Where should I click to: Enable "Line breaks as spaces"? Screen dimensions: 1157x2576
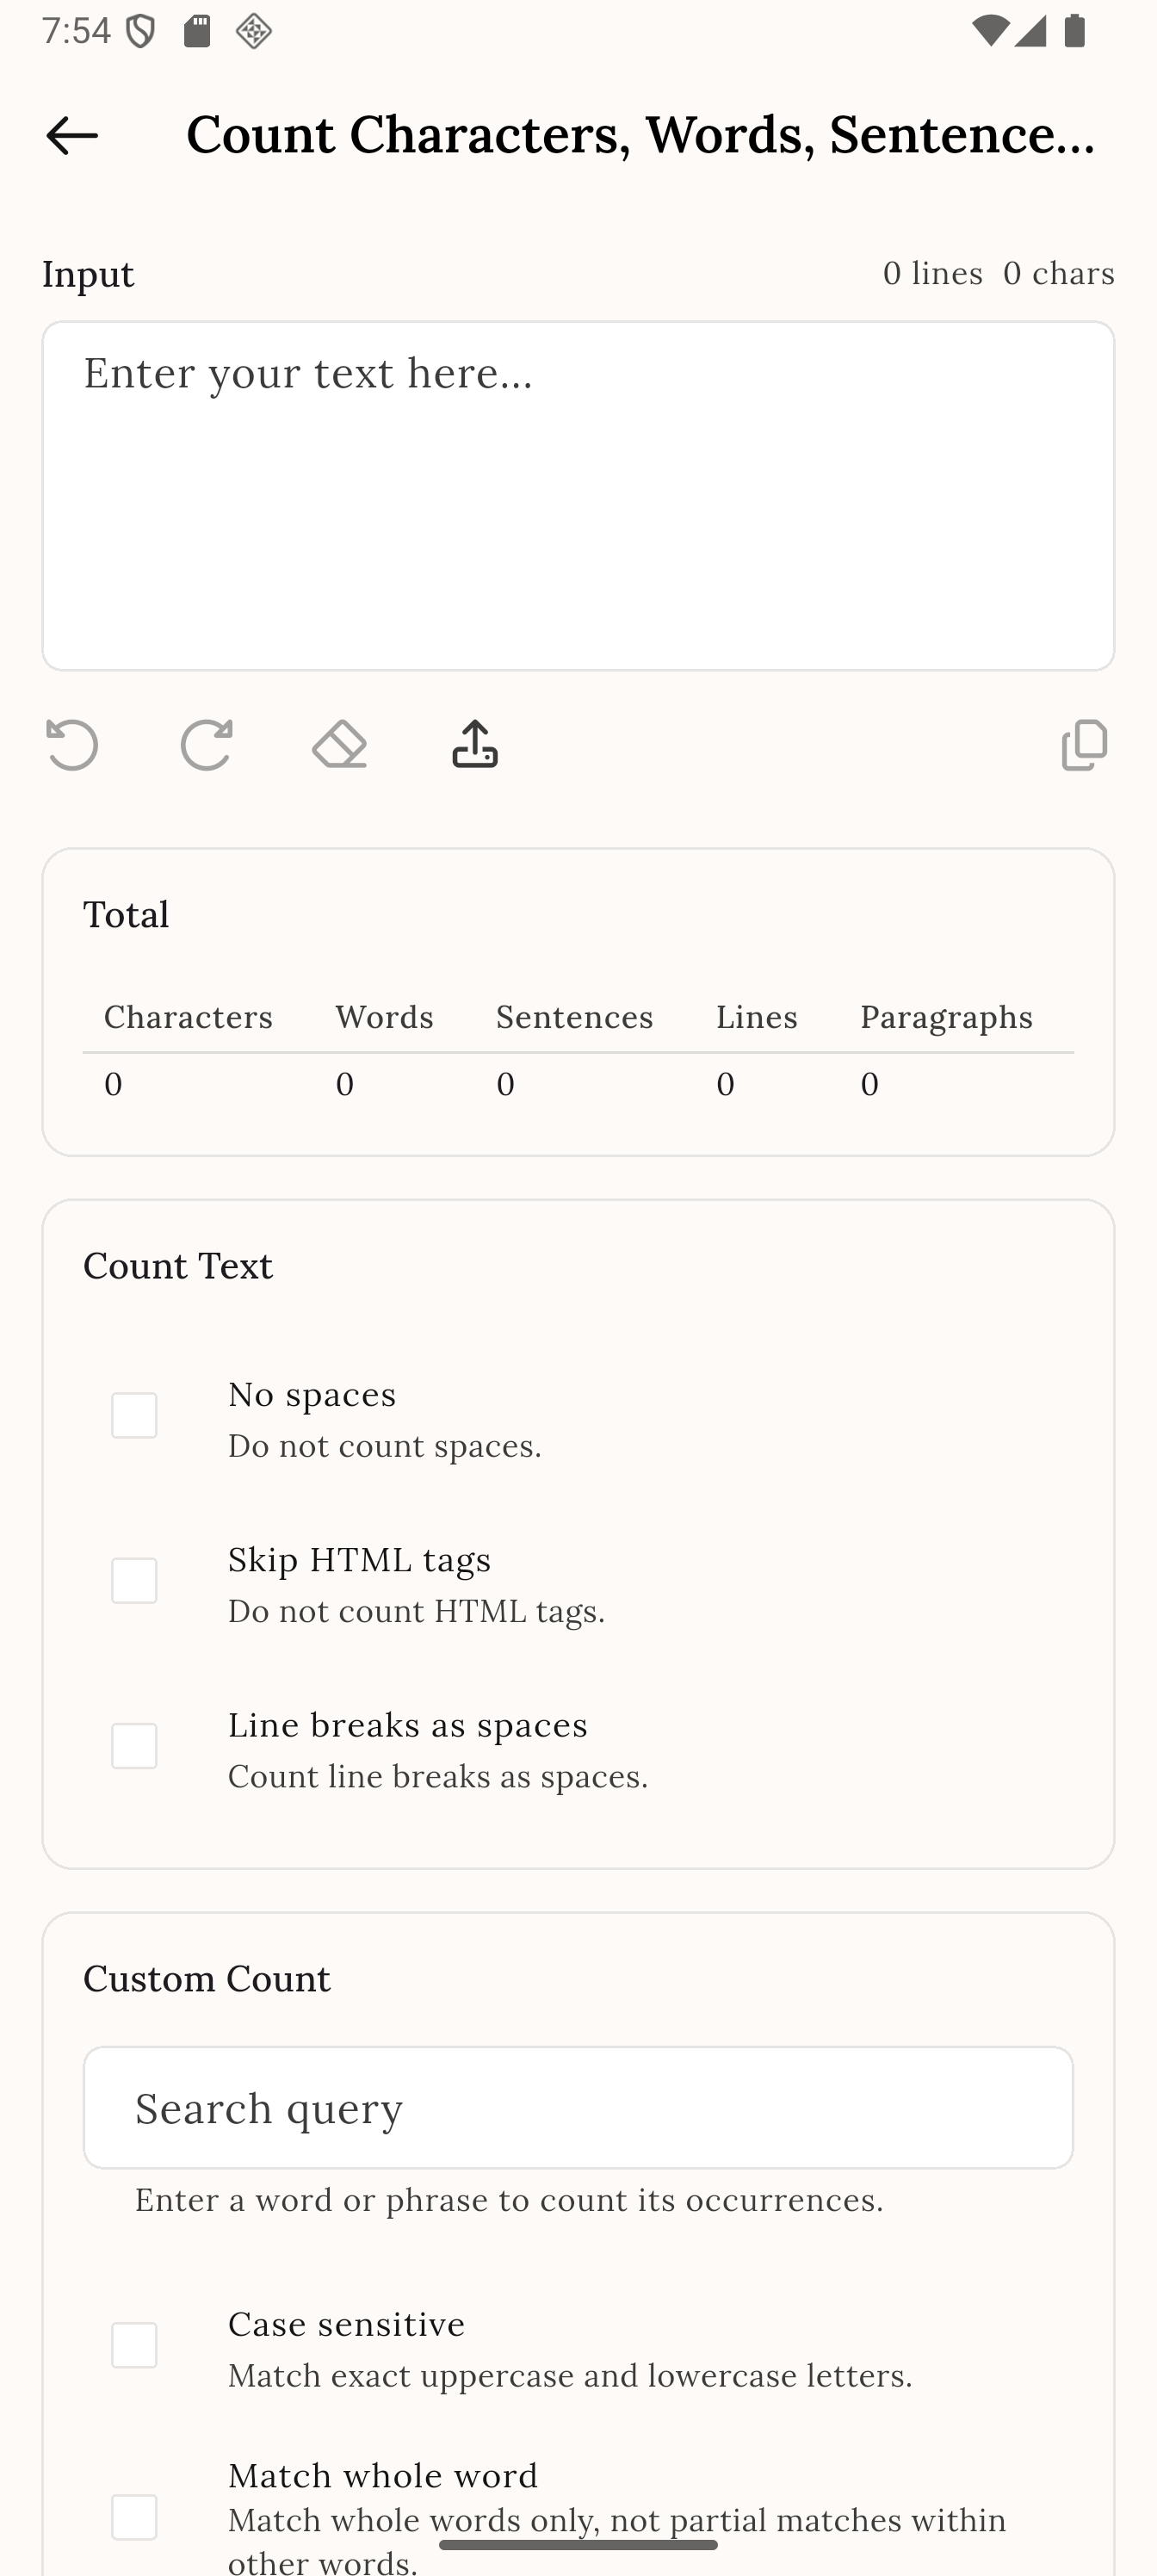[x=134, y=1746]
